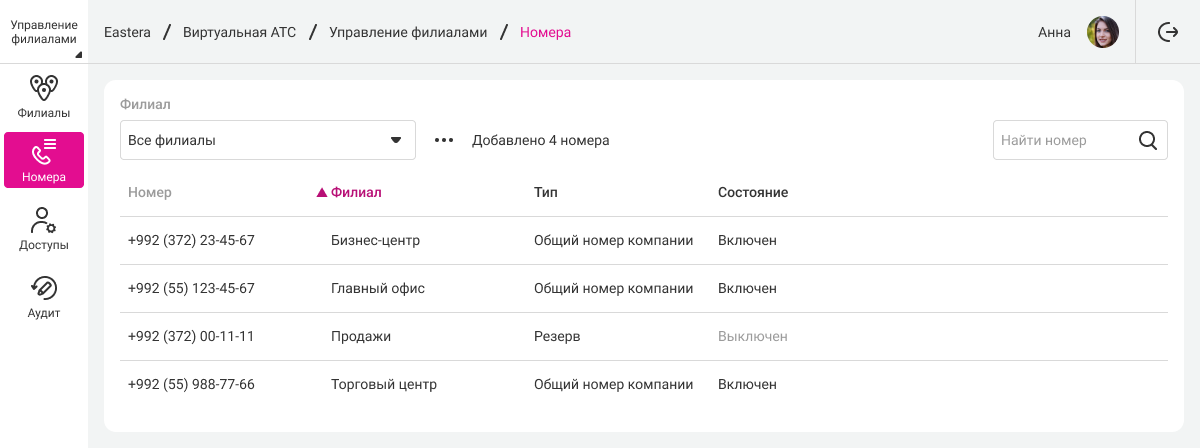This screenshot has height=448, width=1200.
Task: Click the Номер column header
Action: point(150,192)
